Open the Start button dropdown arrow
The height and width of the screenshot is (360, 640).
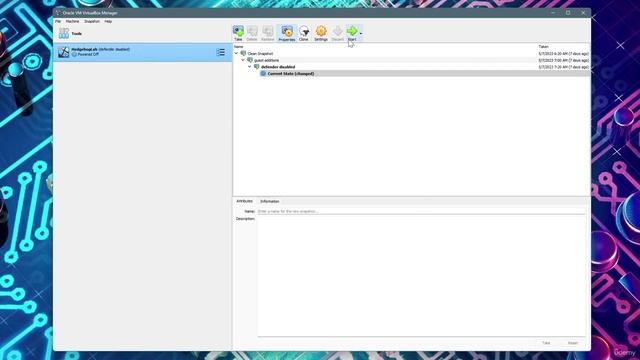pos(361,33)
